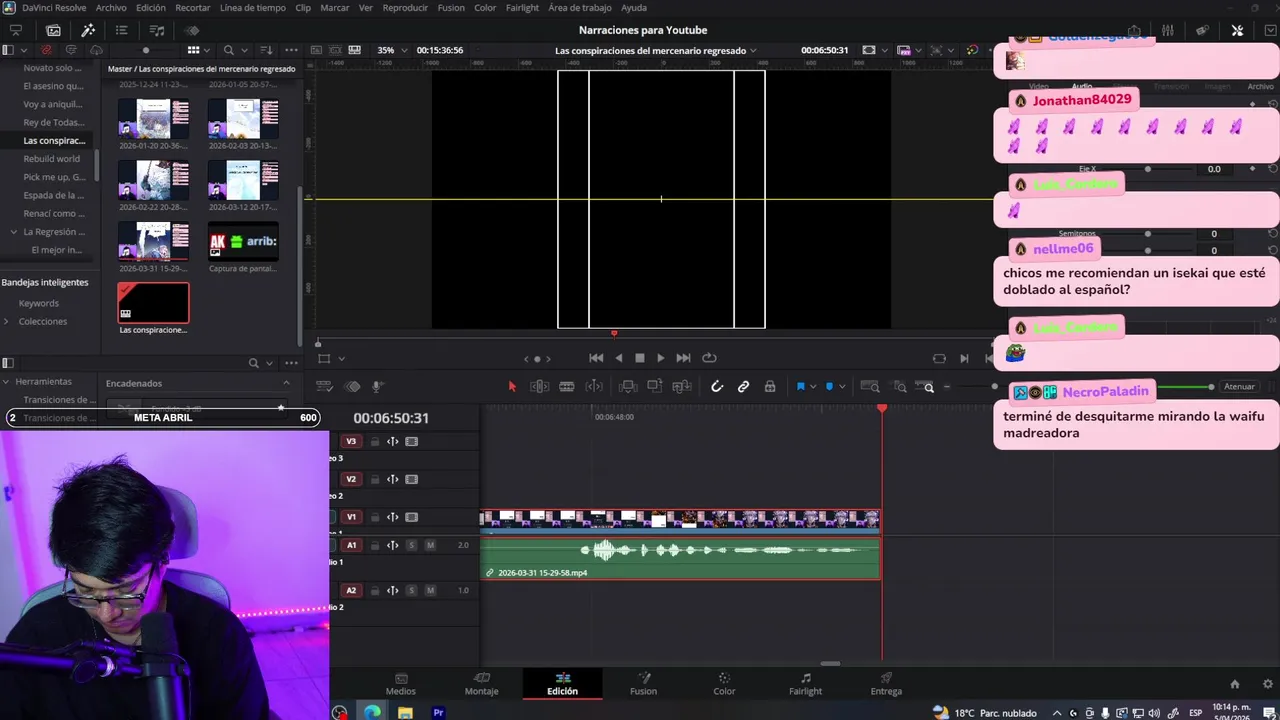This screenshot has height=720, width=1280.
Task: Select the Rebuild world bin
Action: pos(52,158)
